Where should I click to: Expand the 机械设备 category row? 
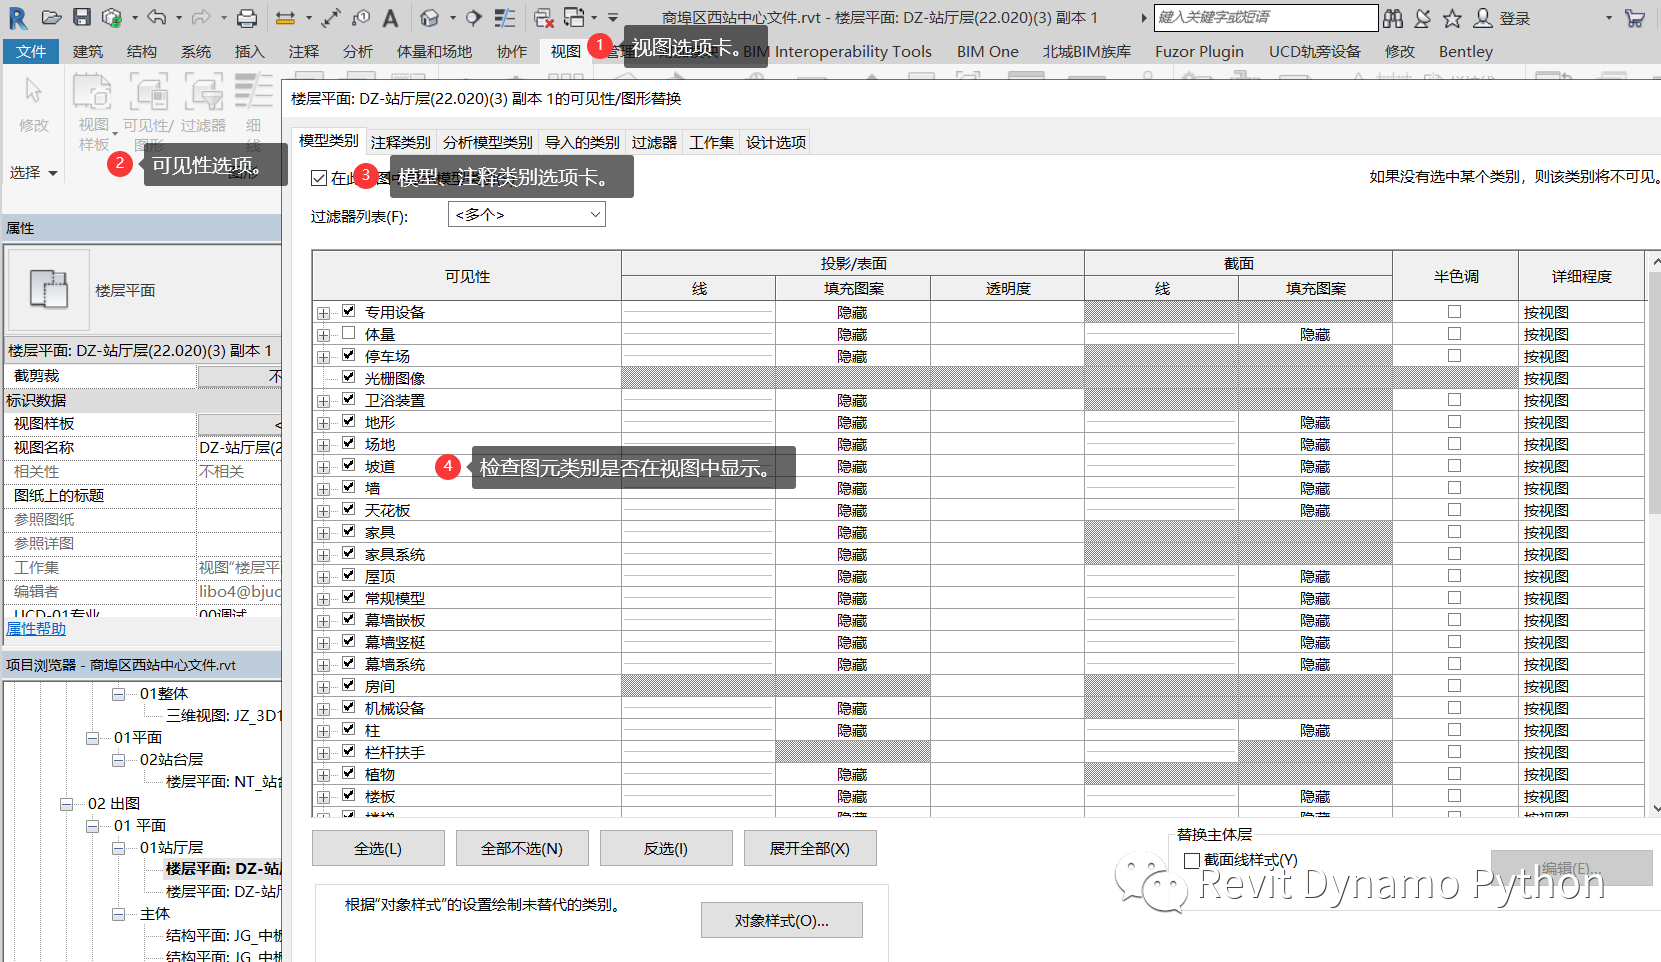[323, 709]
